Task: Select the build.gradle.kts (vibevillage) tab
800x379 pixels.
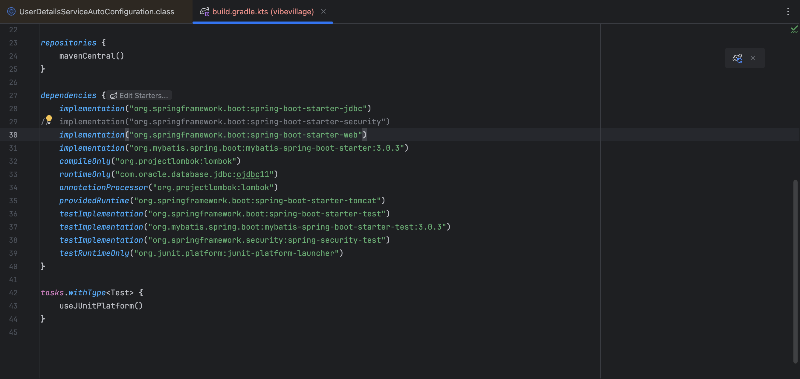Action: pos(263,11)
